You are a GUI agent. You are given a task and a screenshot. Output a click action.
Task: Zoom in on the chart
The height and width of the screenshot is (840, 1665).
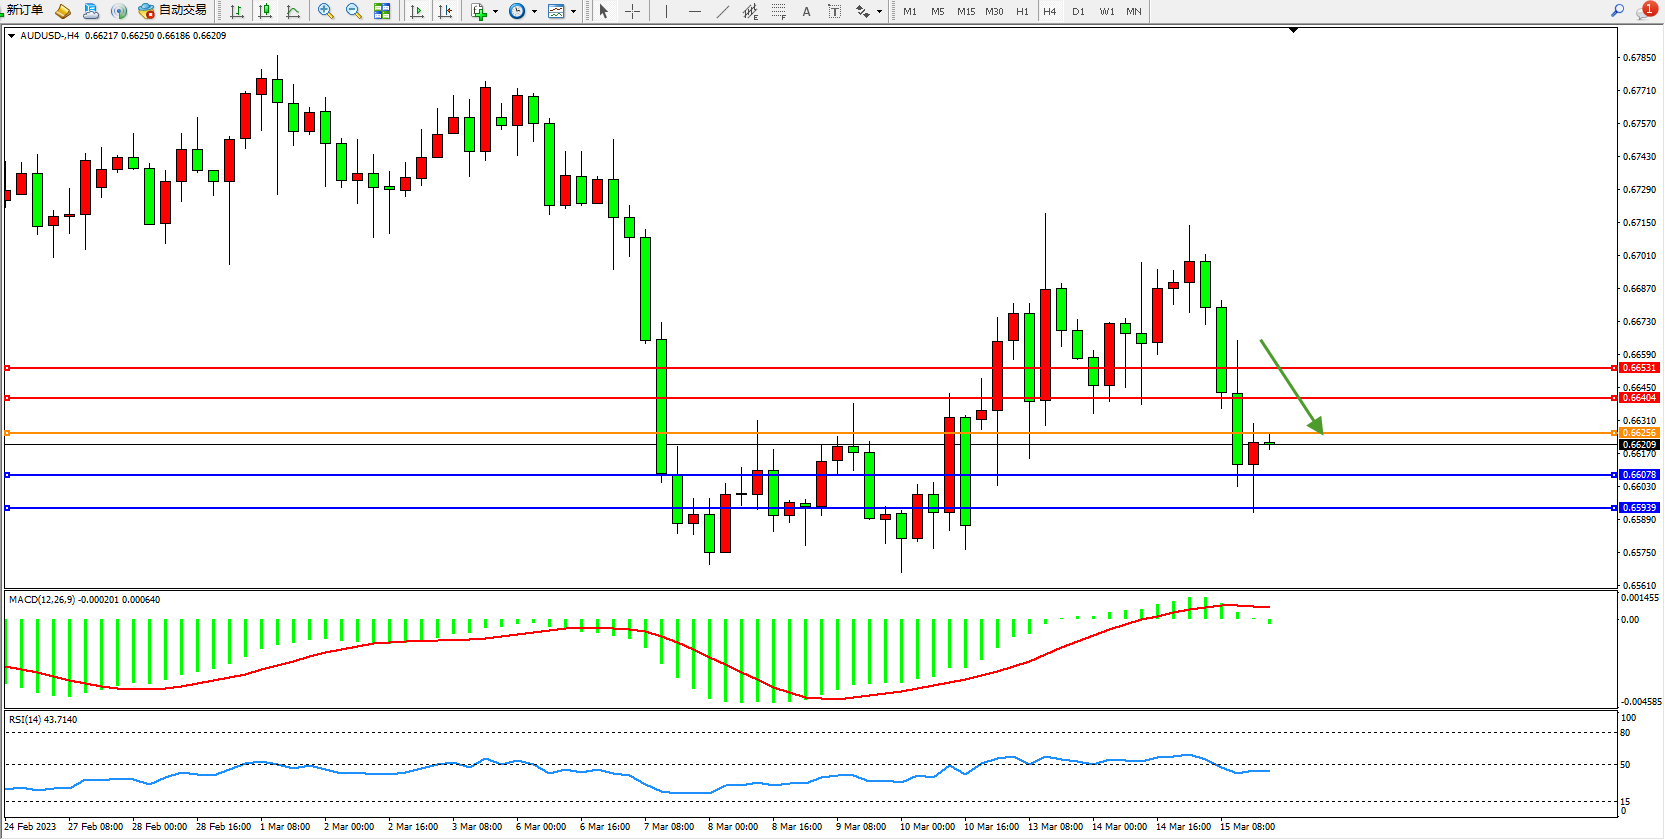[326, 11]
